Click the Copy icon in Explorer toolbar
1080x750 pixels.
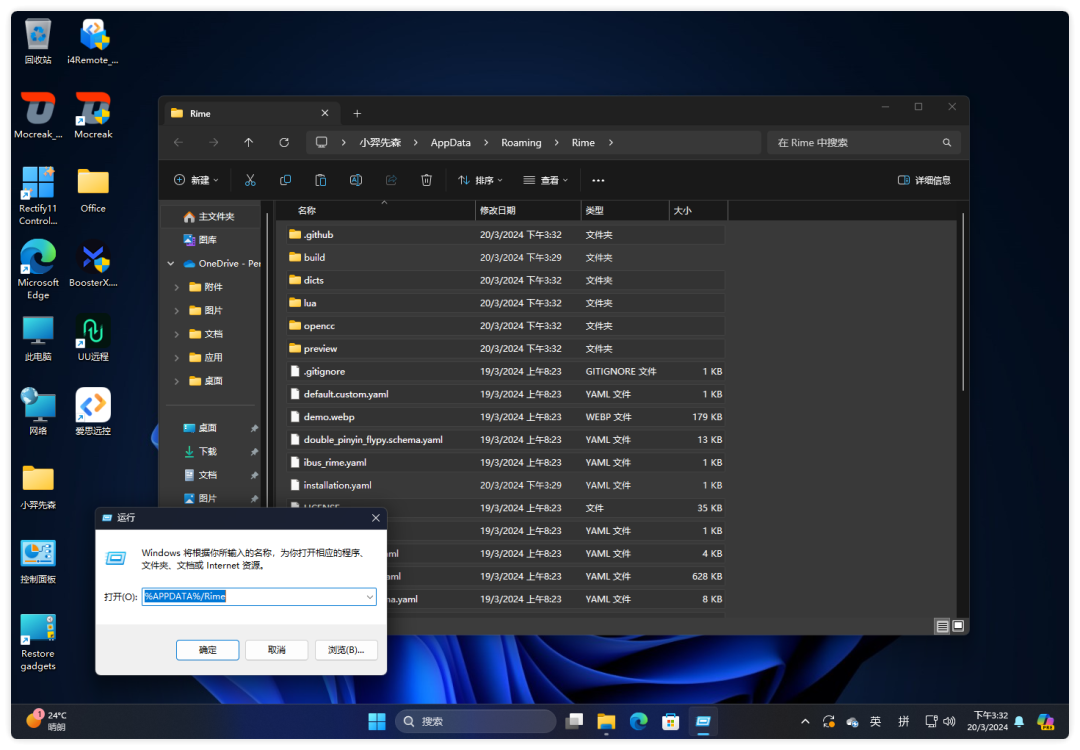point(285,180)
